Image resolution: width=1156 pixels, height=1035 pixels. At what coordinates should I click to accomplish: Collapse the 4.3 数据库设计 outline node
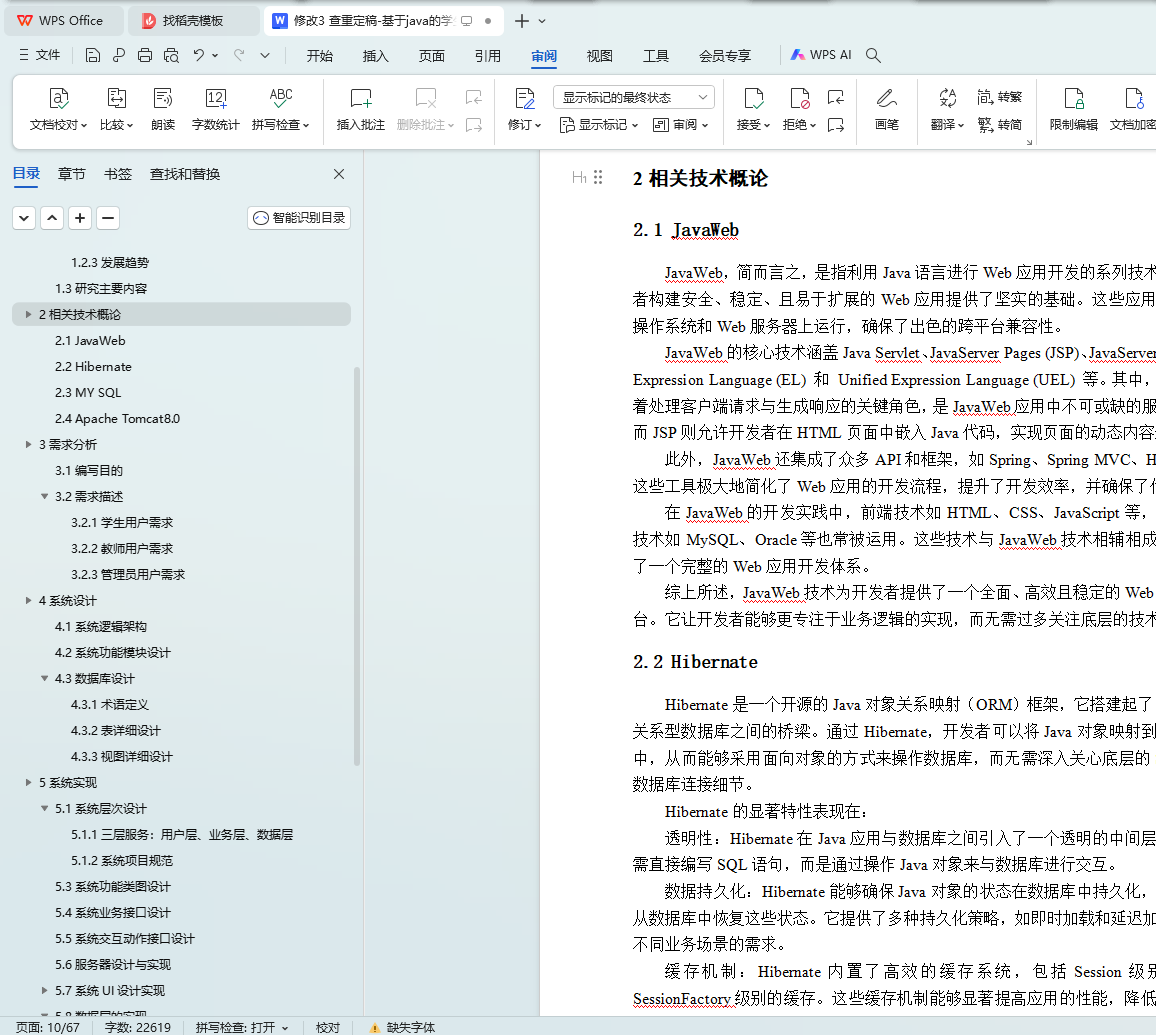44,678
